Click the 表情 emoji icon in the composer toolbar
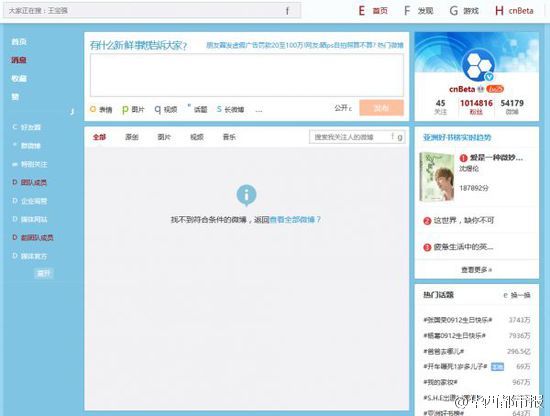550x416 pixels. point(93,109)
